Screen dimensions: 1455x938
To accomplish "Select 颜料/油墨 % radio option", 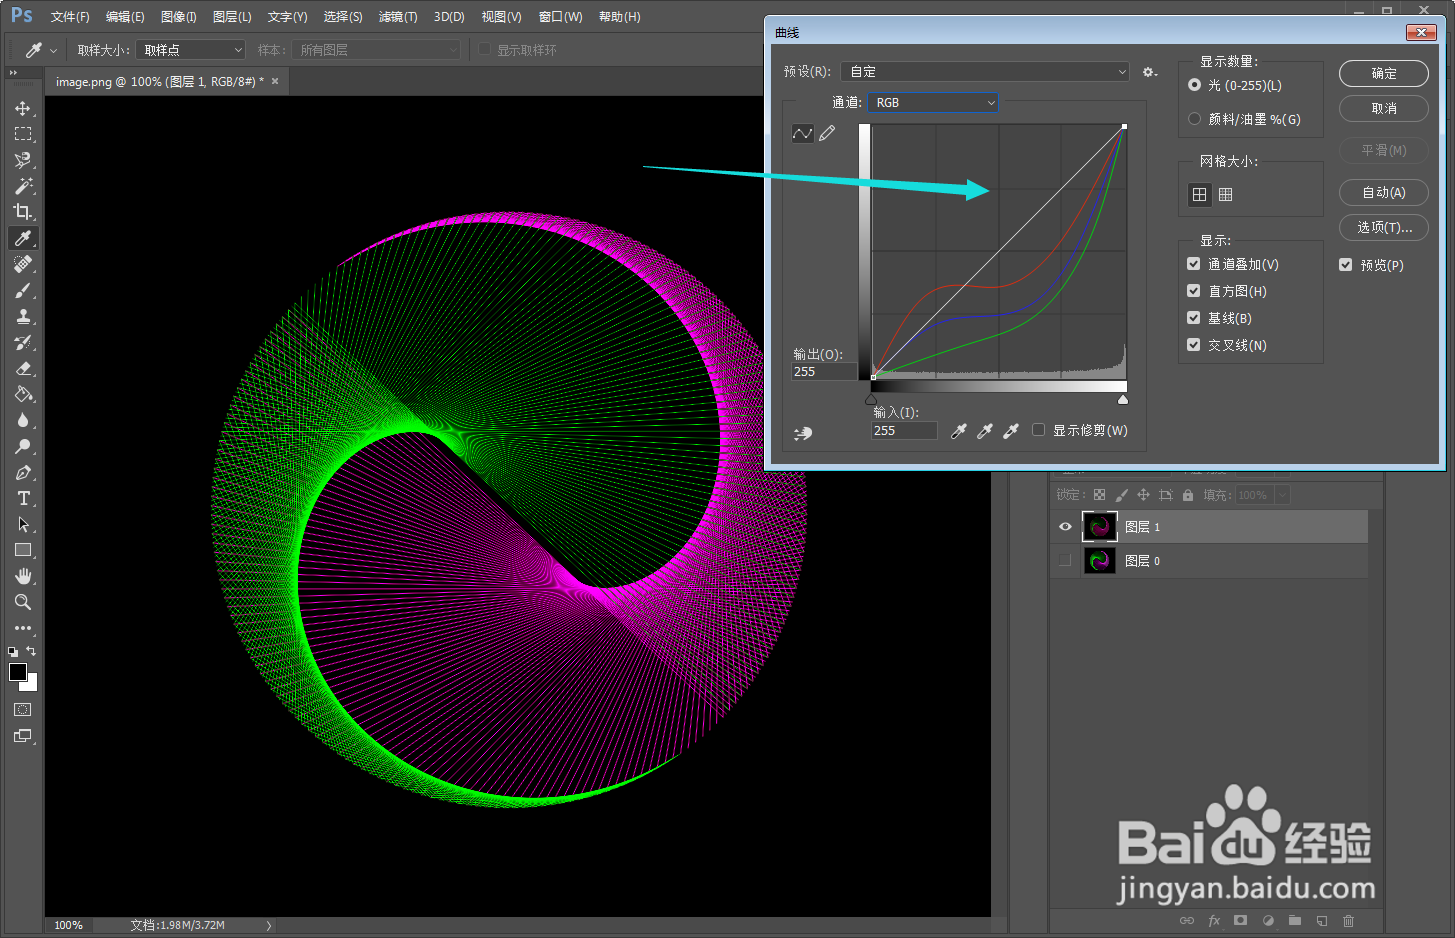I will point(1194,119).
